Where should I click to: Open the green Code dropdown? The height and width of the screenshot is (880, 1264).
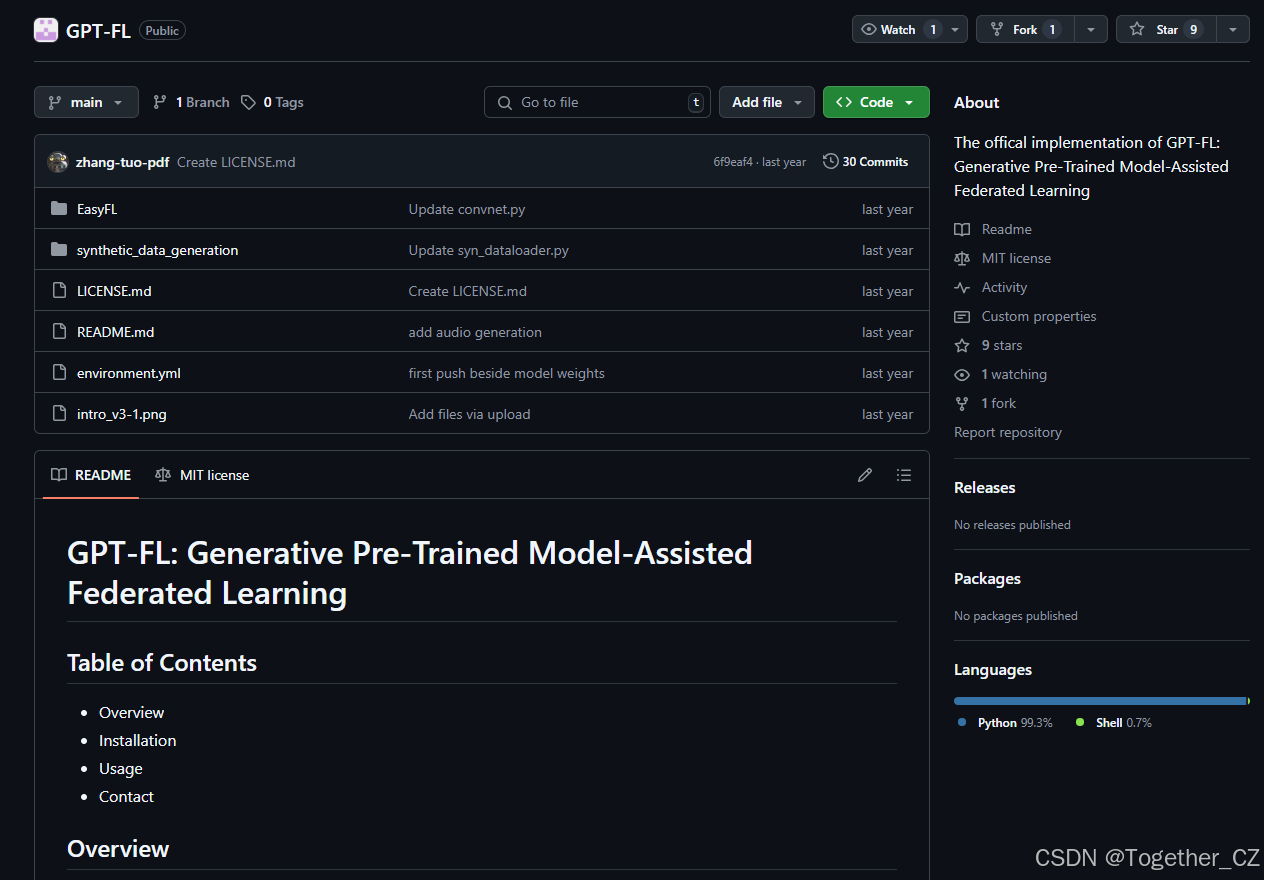pos(875,101)
